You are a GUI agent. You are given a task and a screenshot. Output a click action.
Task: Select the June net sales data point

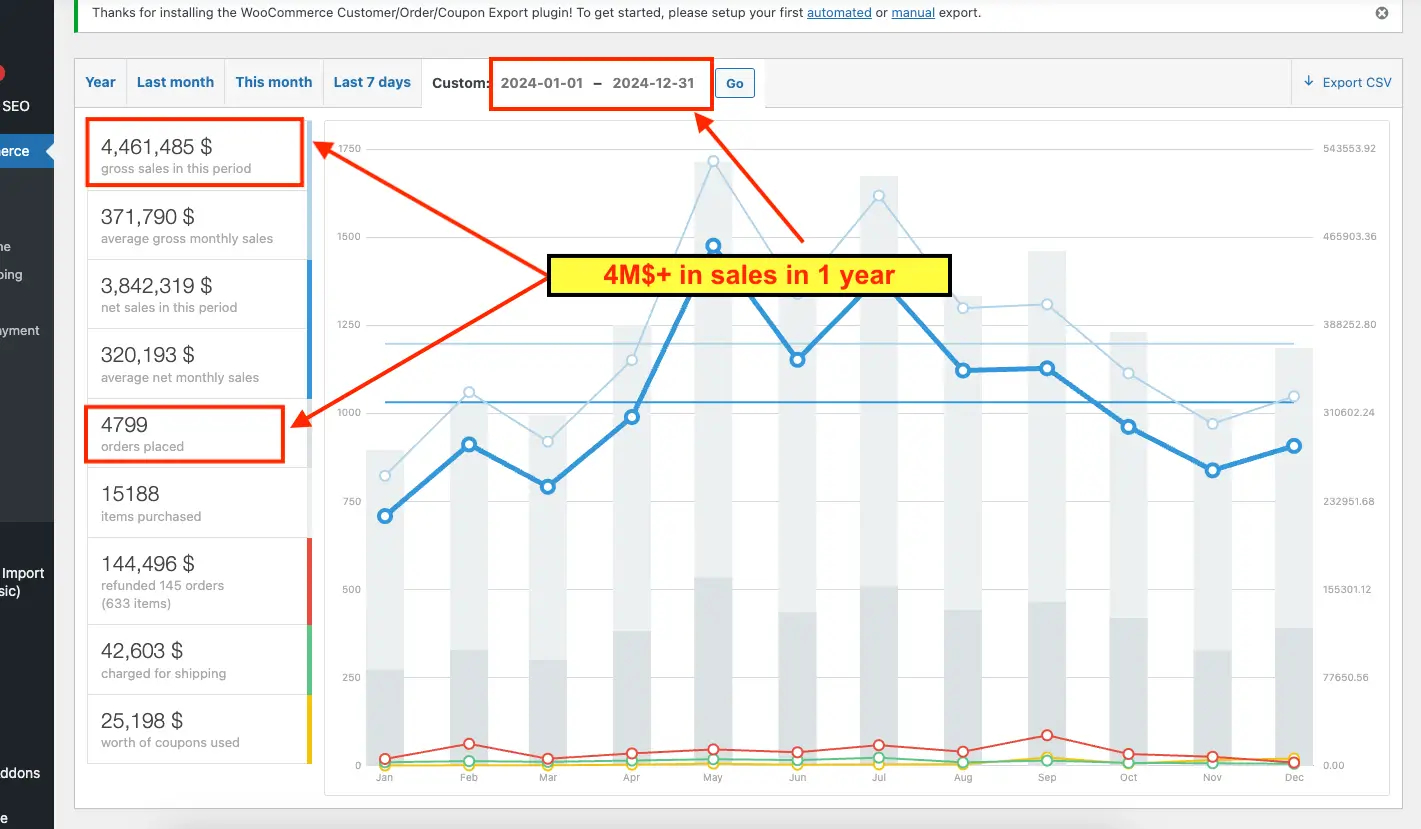797,359
